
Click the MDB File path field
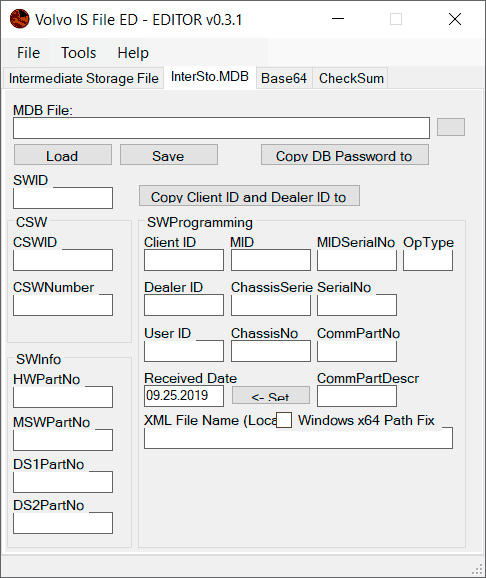click(222, 128)
